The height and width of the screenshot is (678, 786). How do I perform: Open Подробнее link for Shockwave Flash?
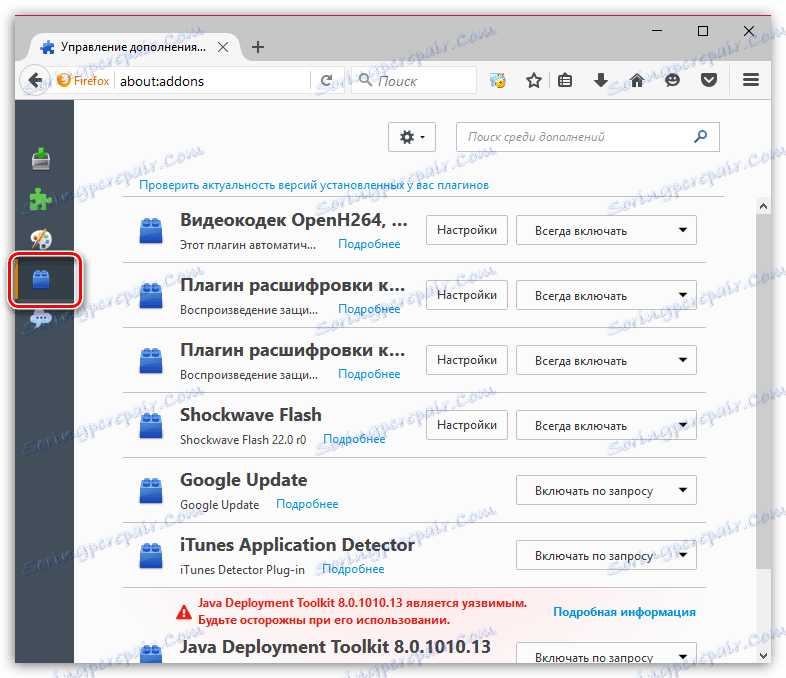point(354,439)
